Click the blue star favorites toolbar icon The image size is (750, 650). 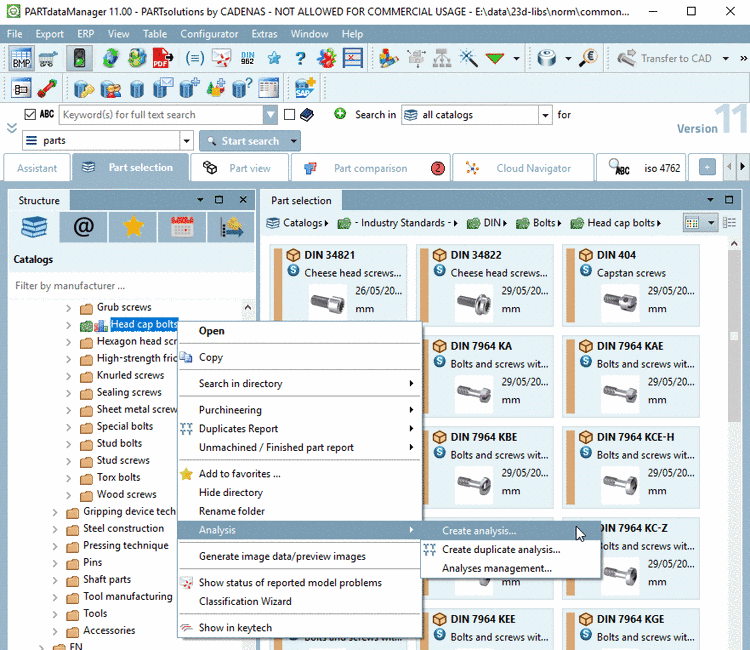[x=274, y=58]
